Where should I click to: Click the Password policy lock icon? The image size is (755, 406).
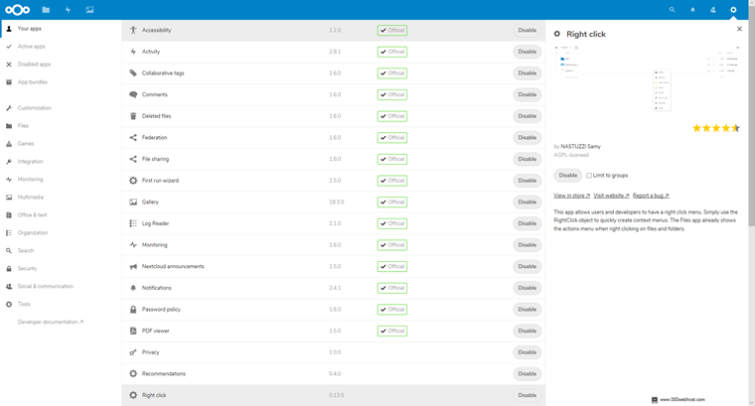[x=133, y=309]
